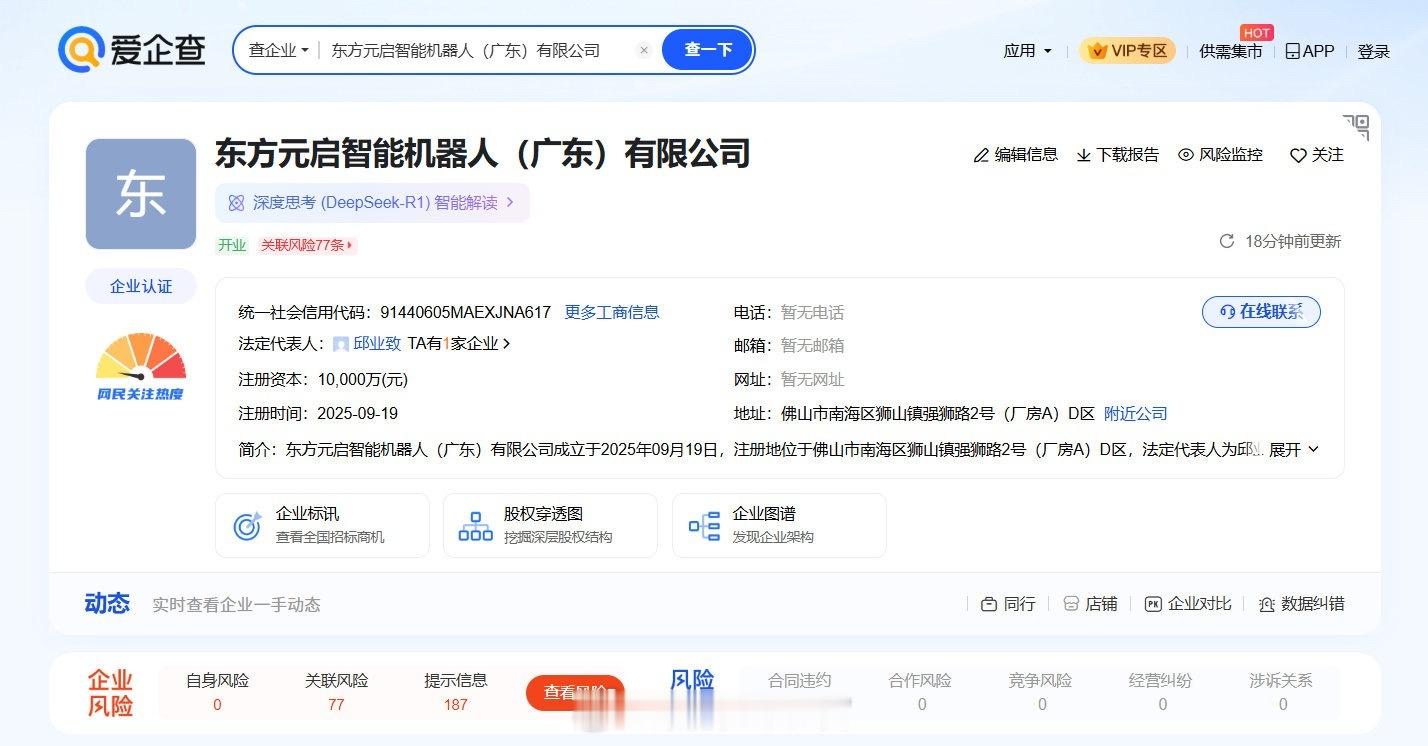Go to 供需集市
This screenshot has height=746, width=1428.
pyautogui.click(x=1231, y=51)
